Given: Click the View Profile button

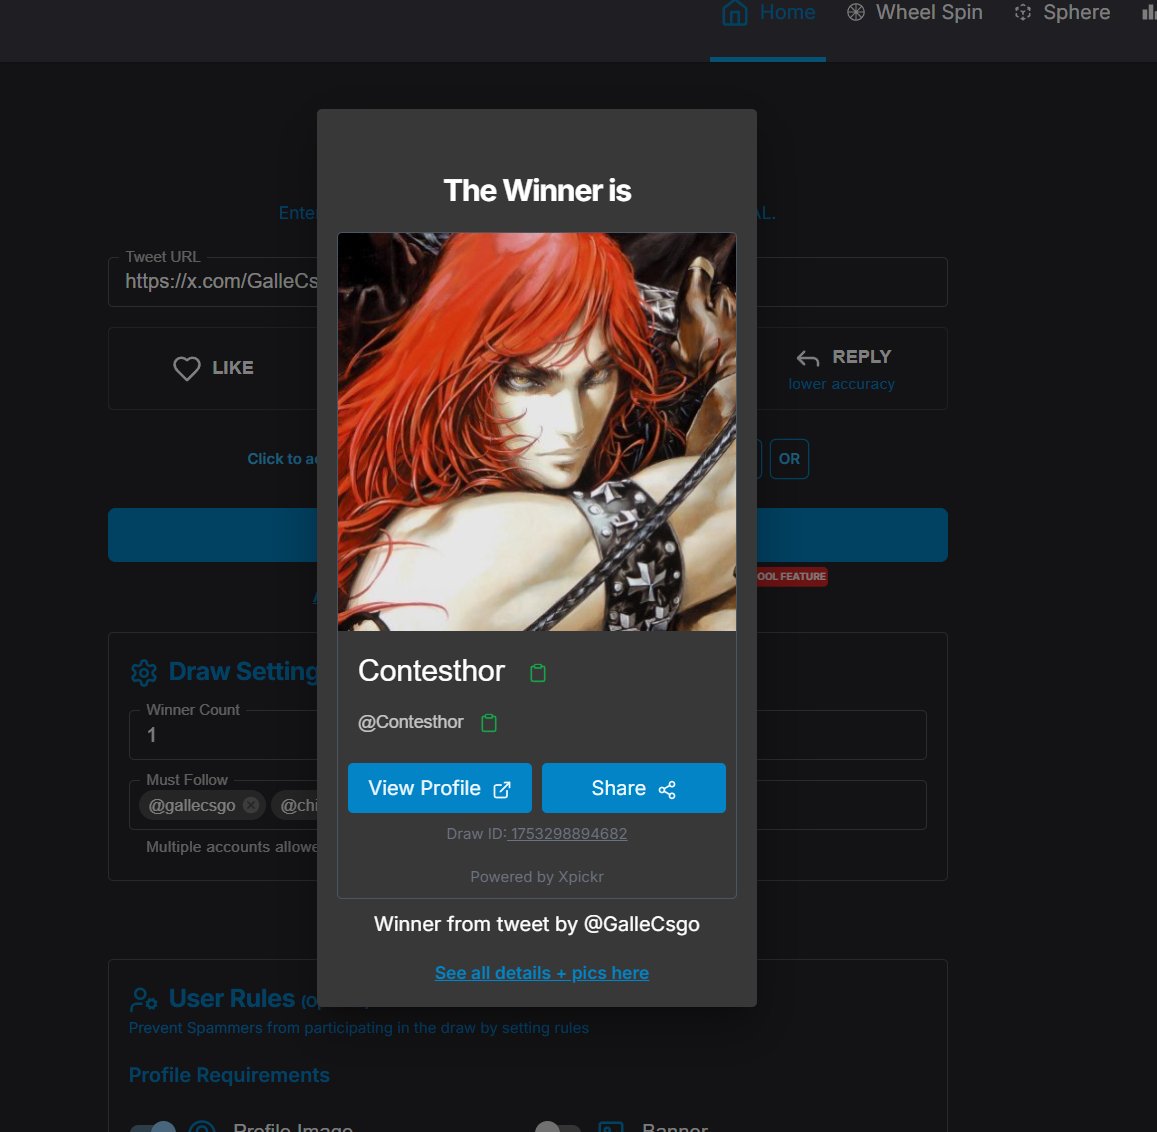Looking at the screenshot, I should tap(439, 788).
